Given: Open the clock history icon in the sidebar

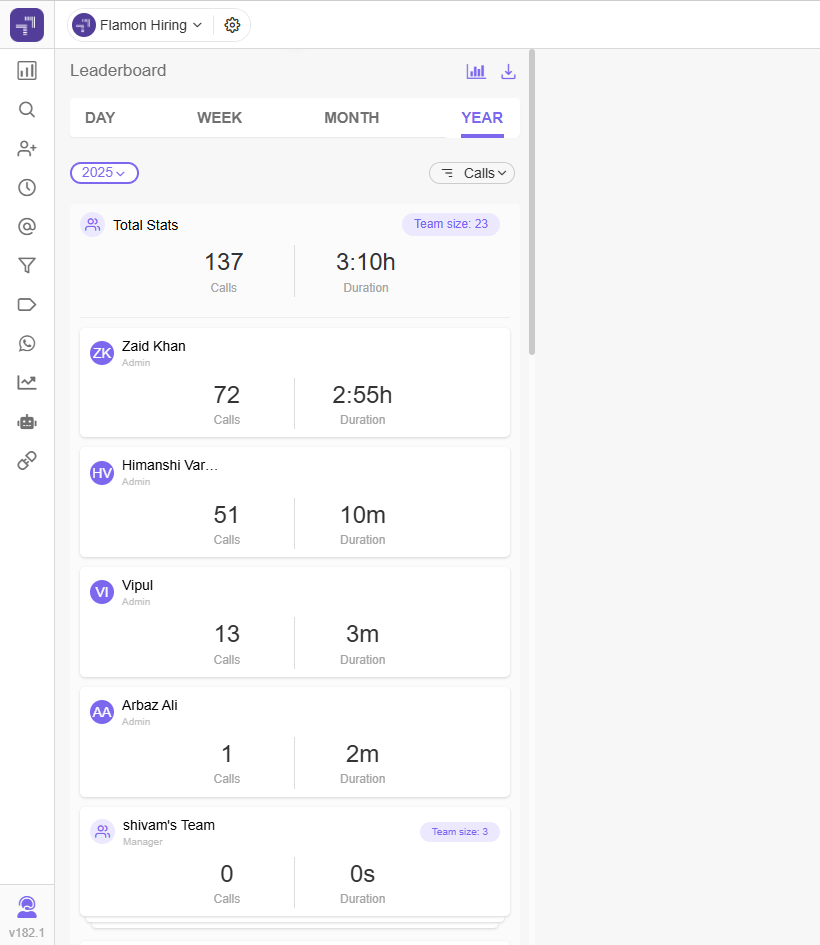Looking at the screenshot, I should pyautogui.click(x=27, y=187).
